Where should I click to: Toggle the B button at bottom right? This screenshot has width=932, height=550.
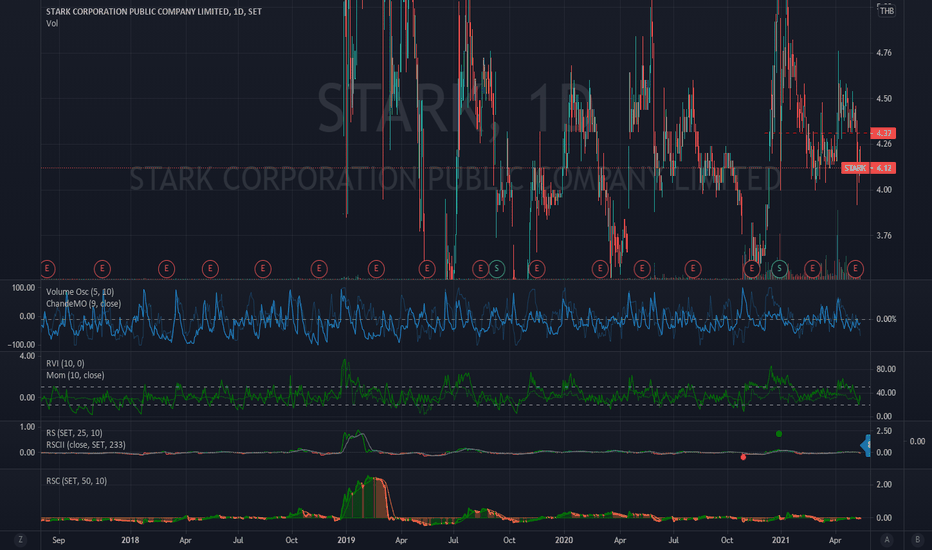(x=917, y=540)
